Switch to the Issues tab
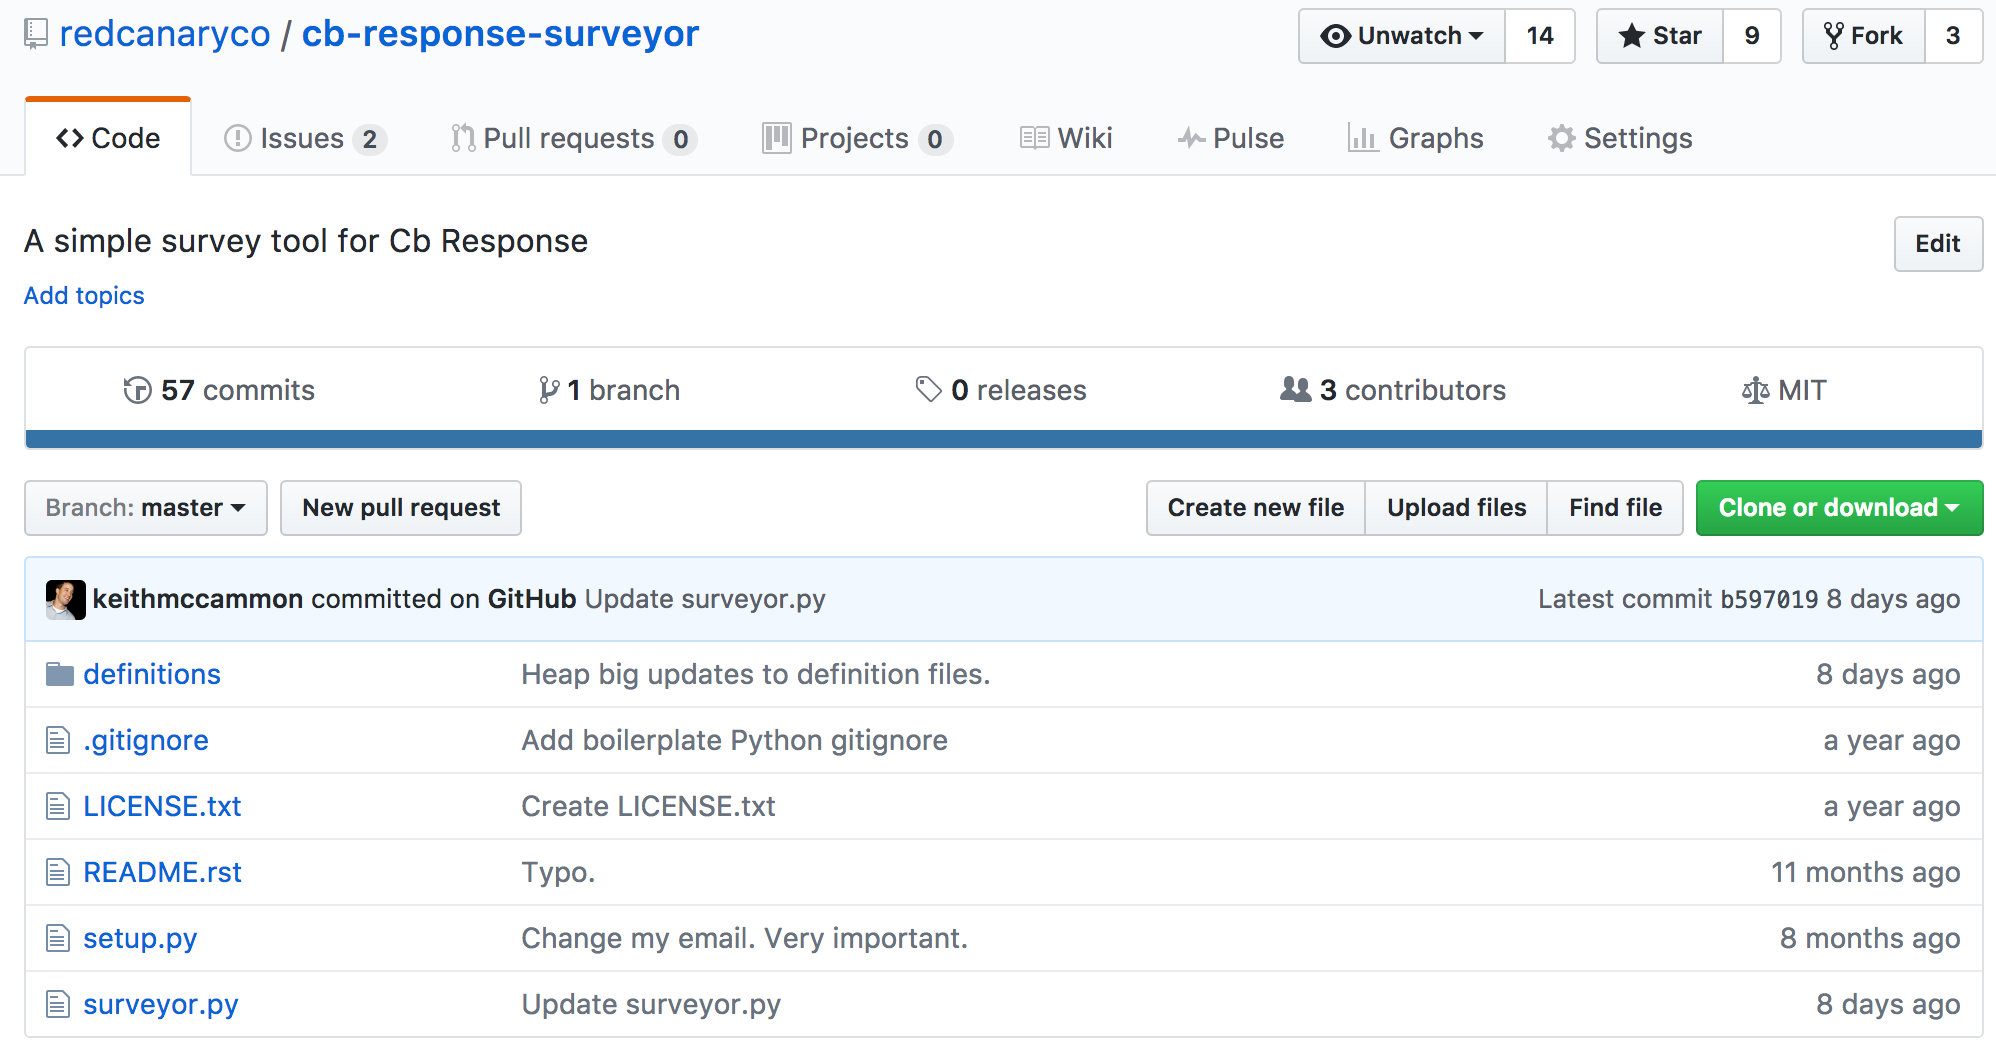 pyautogui.click(x=304, y=138)
